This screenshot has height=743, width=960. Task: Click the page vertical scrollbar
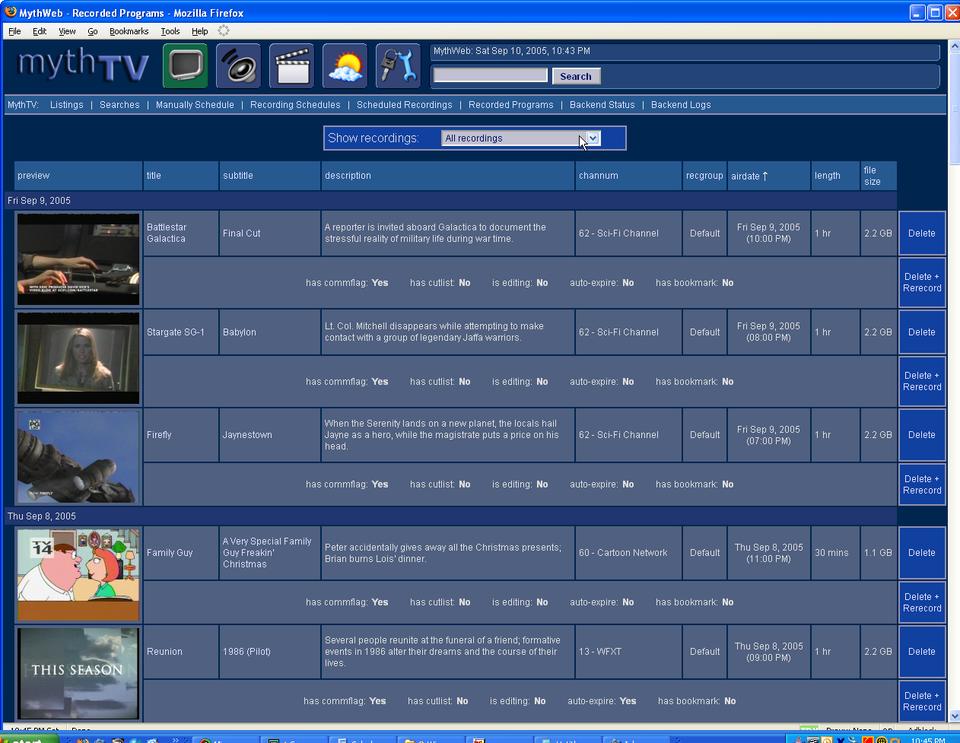(953, 400)
